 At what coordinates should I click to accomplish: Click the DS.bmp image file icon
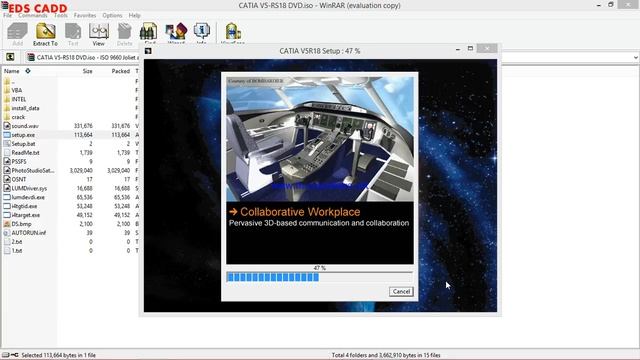pyautogui.click(x=7, y=224)
